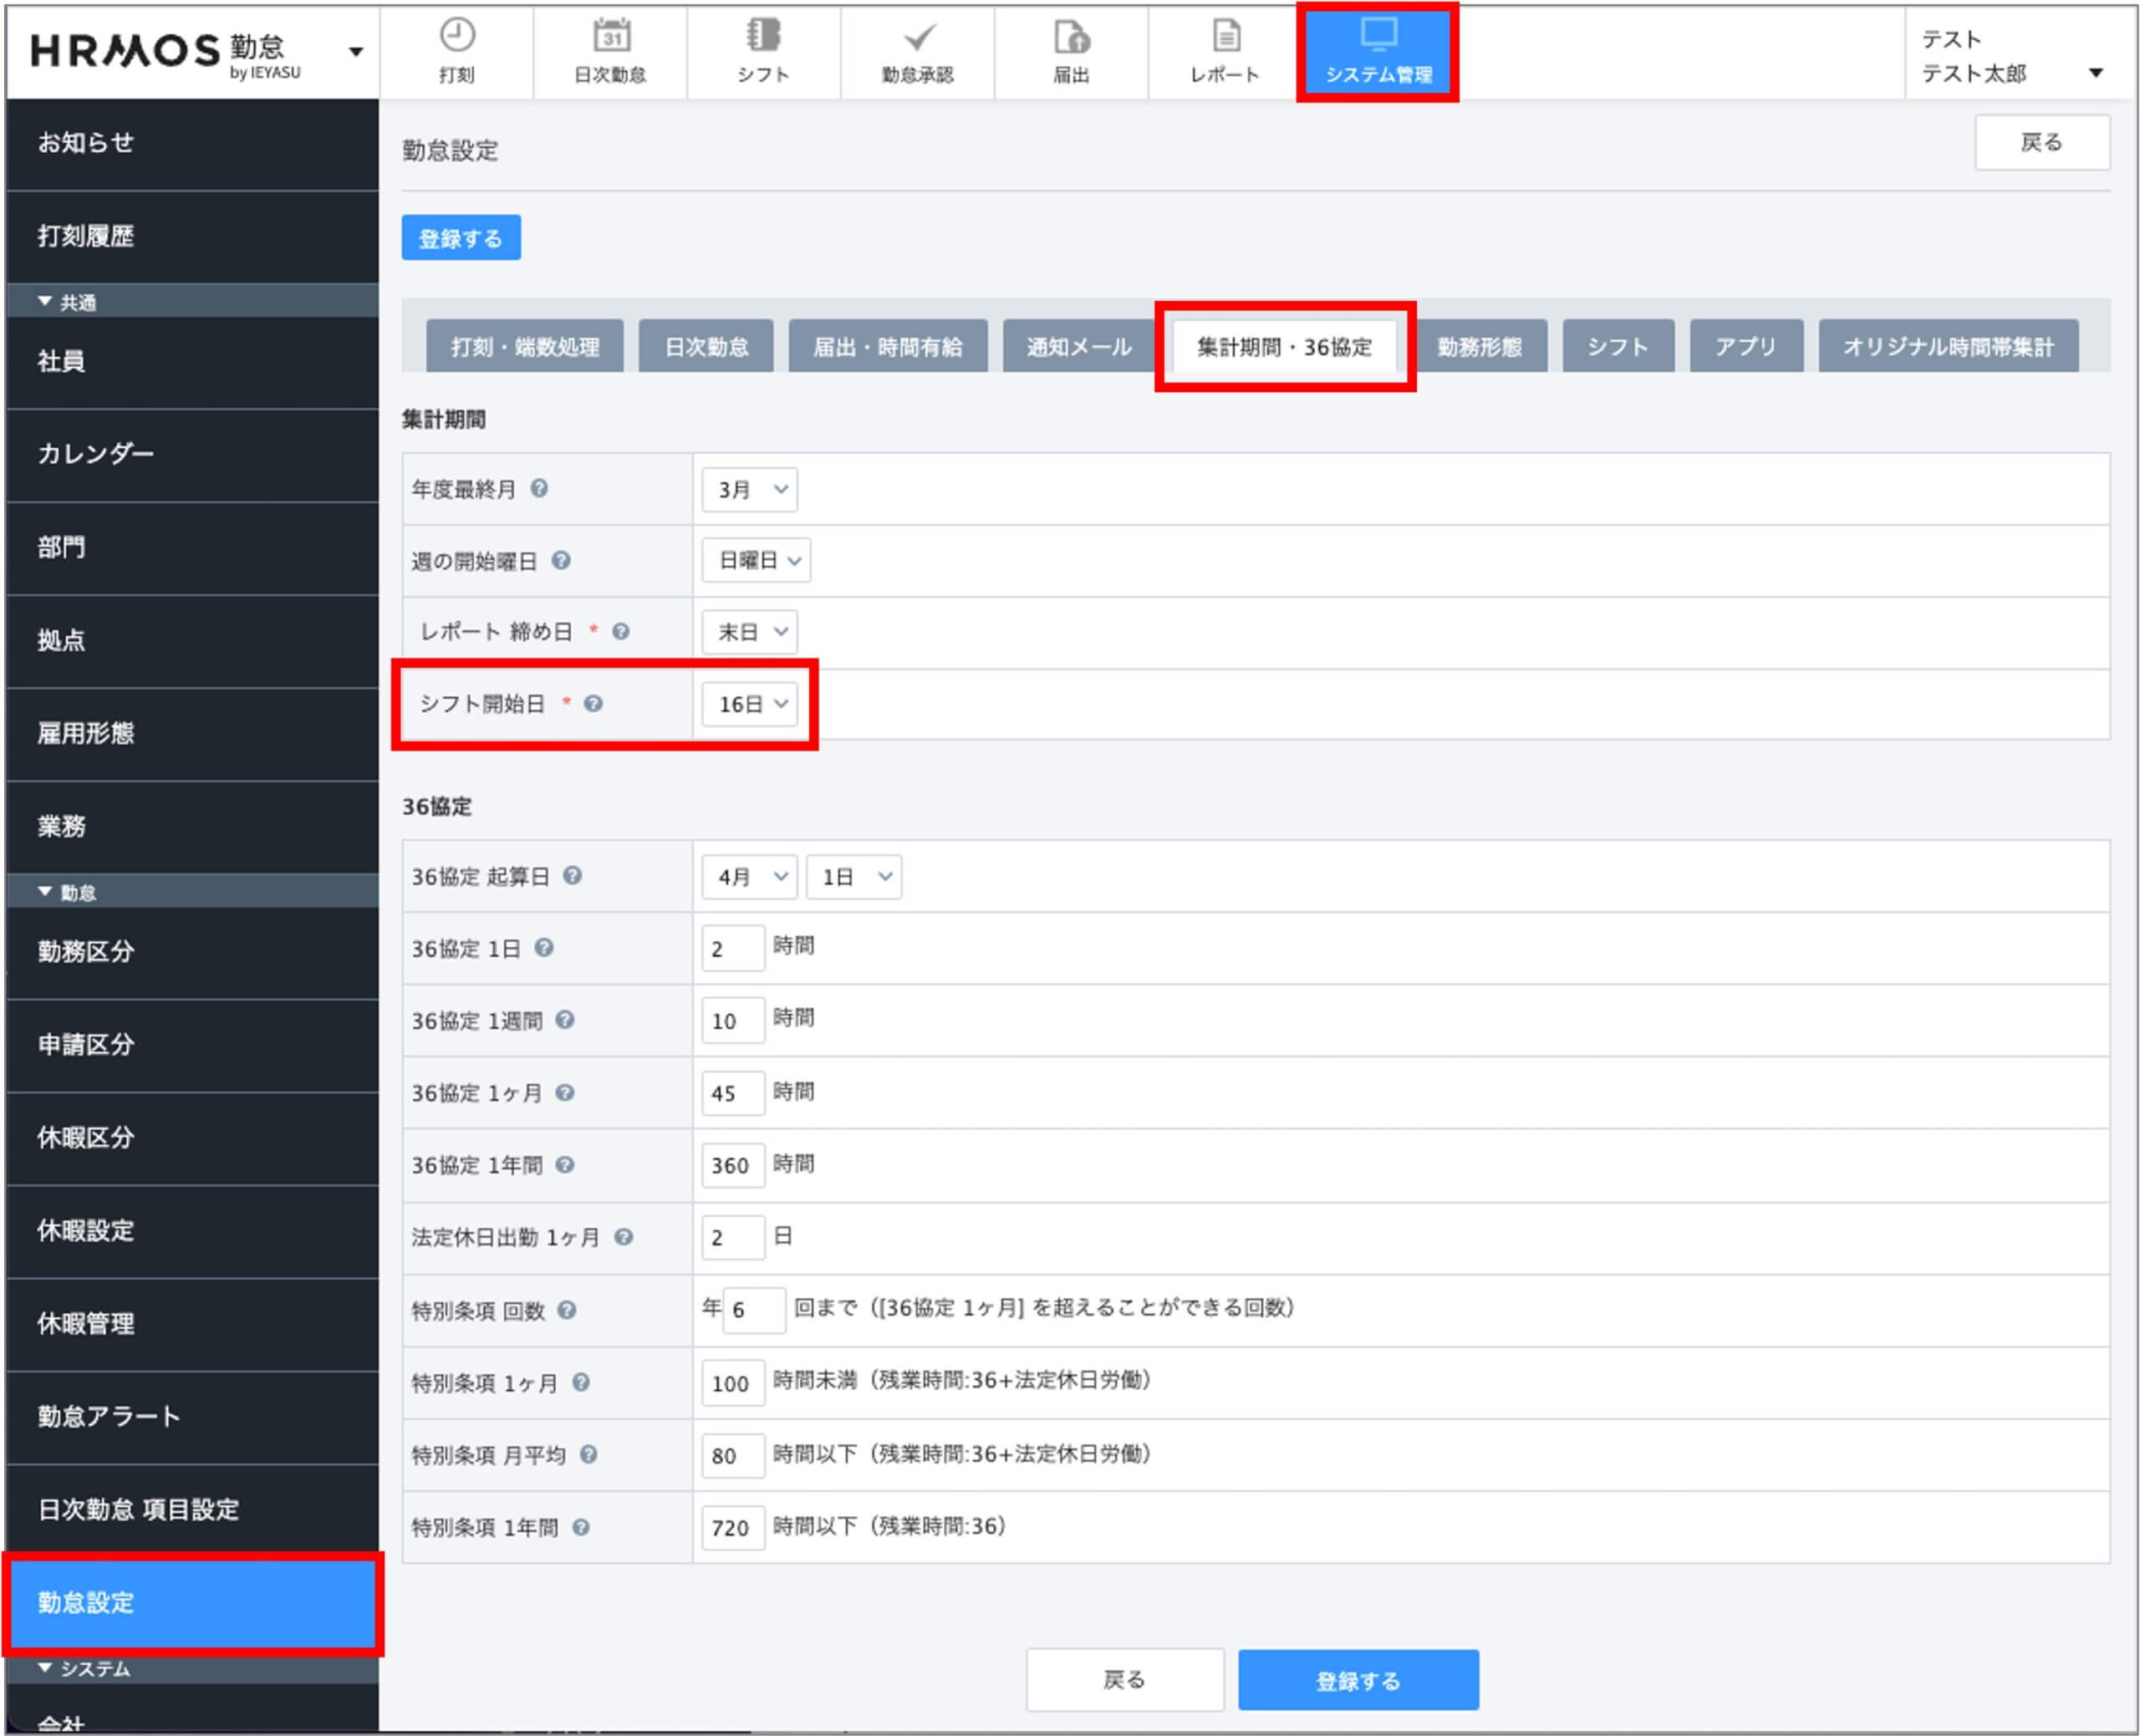Click help icon beside 特別条項 回数
The image size is (2140, 1736).
click(567, 1309)
